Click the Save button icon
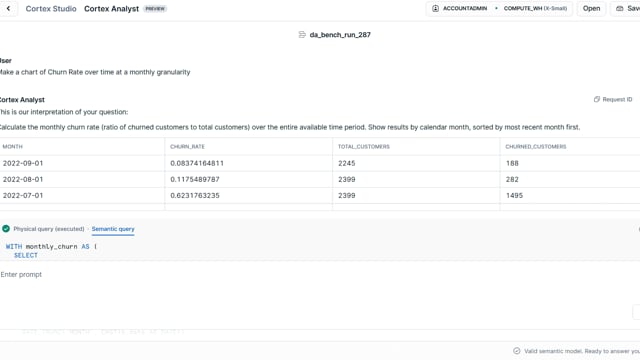Screen dimensions: 640x360 (x=620, y=8)
